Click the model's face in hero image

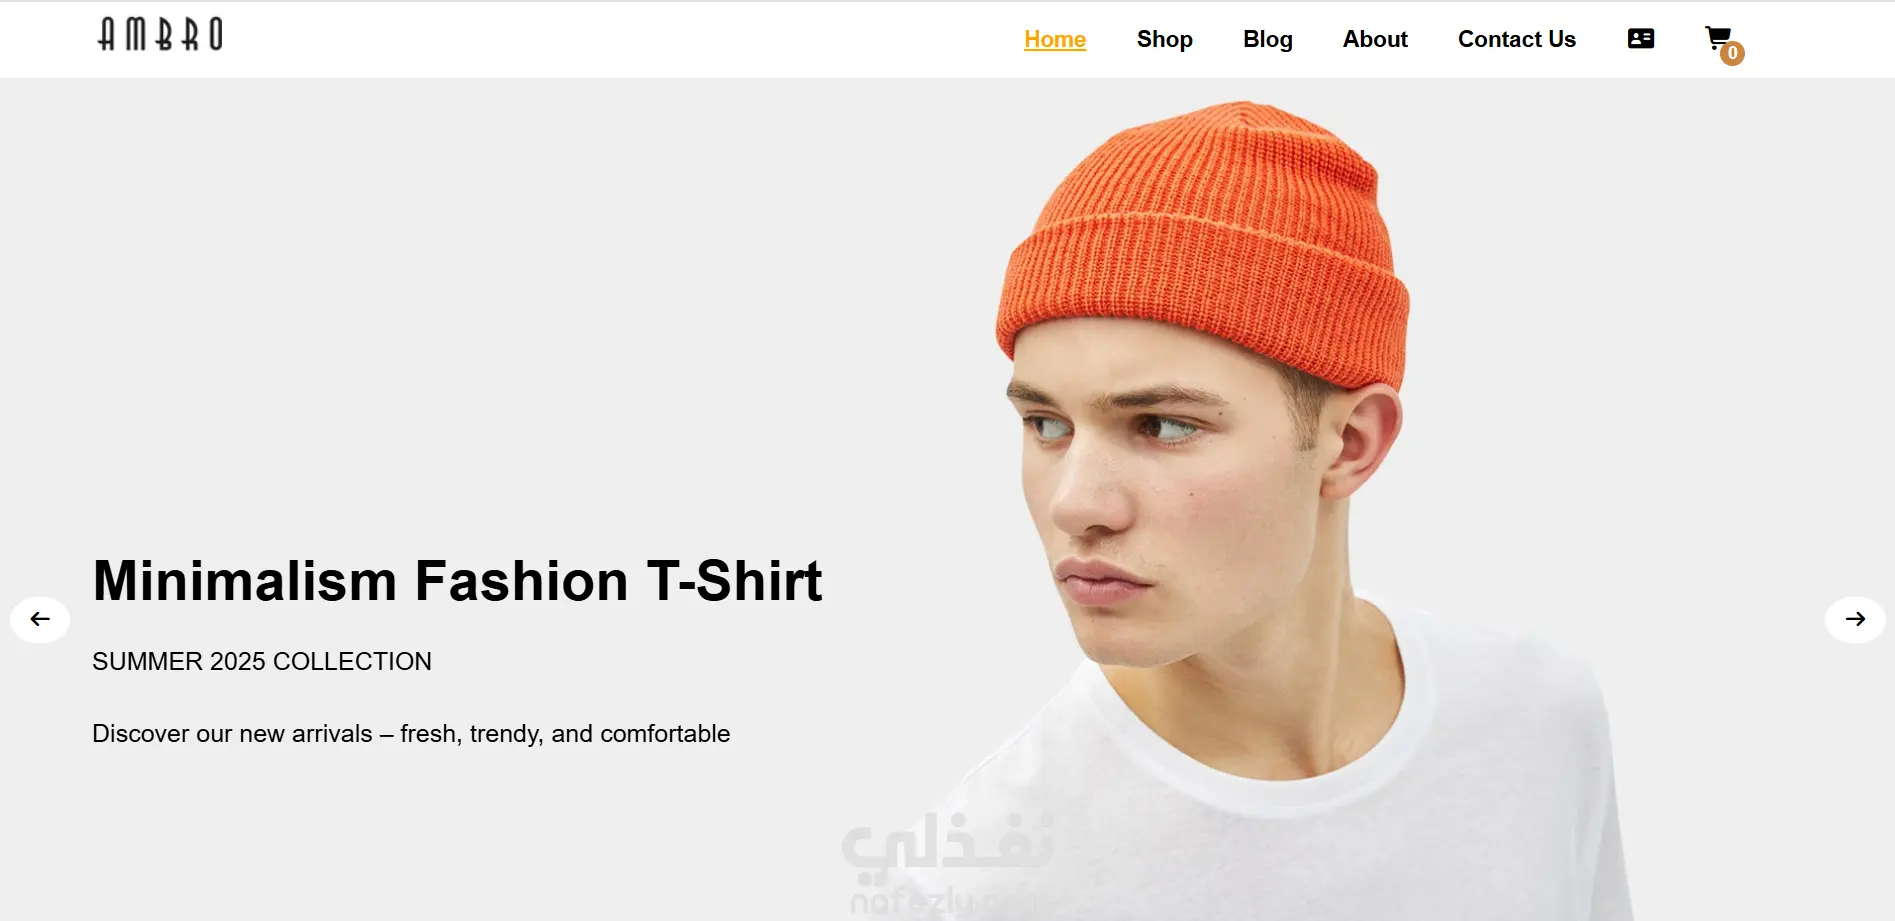[x=1160, y=490]
